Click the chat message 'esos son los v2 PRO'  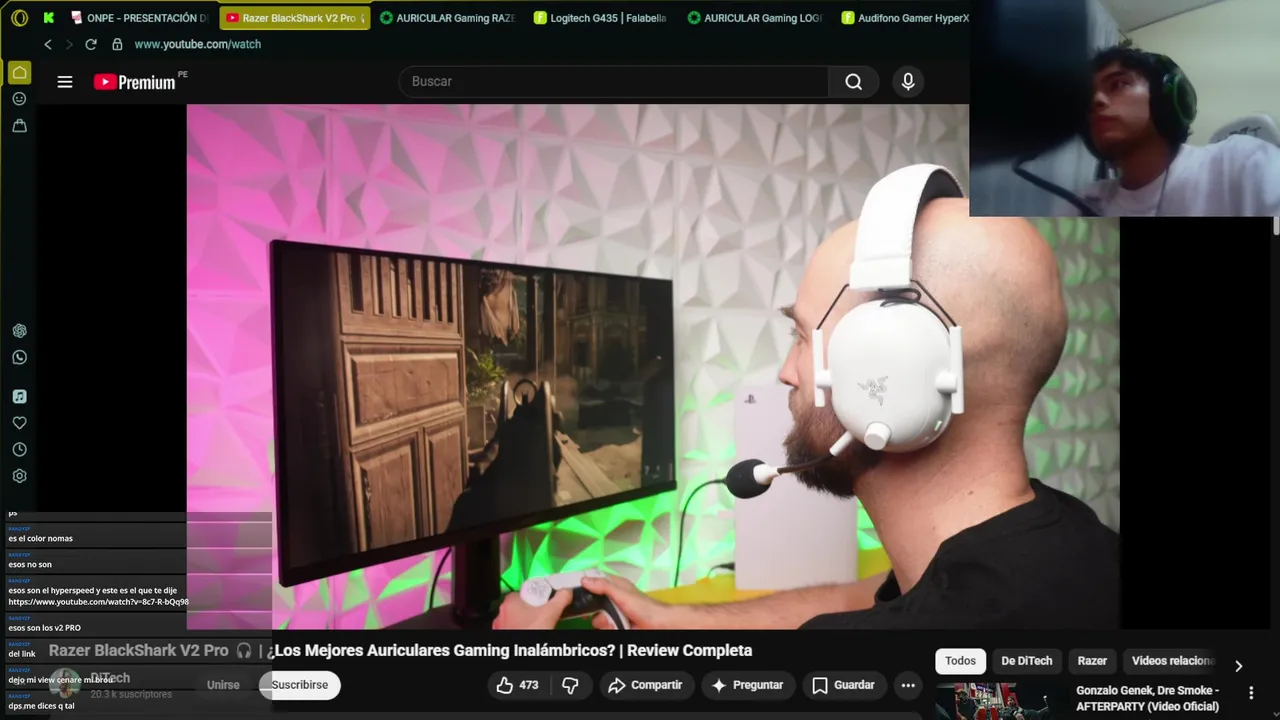point(44,628)
